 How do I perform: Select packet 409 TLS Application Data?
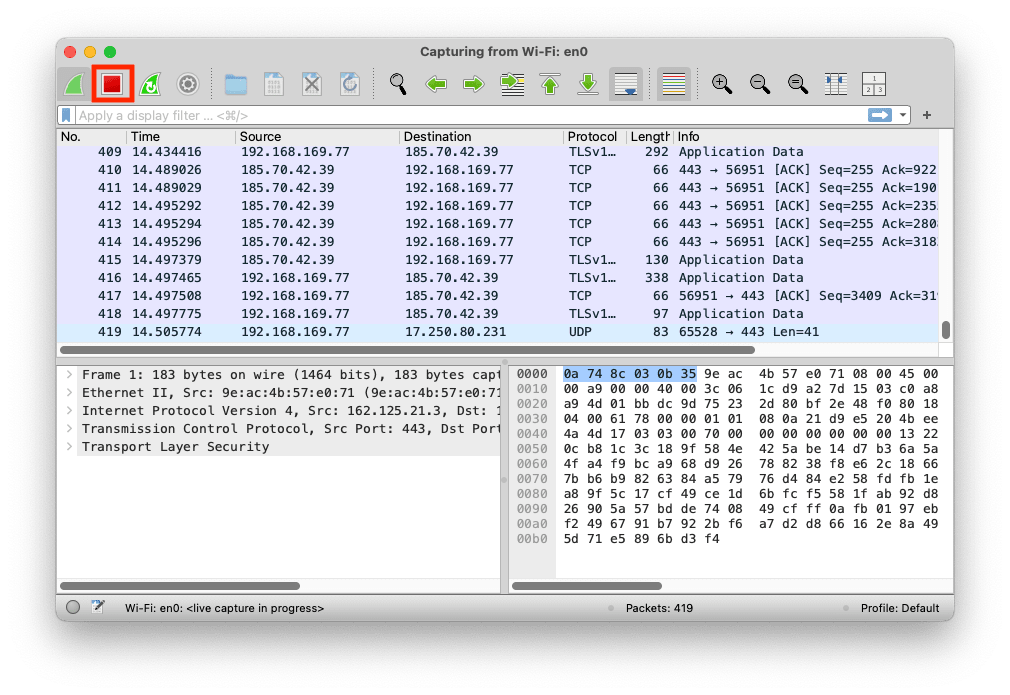(x=497, y=152)
